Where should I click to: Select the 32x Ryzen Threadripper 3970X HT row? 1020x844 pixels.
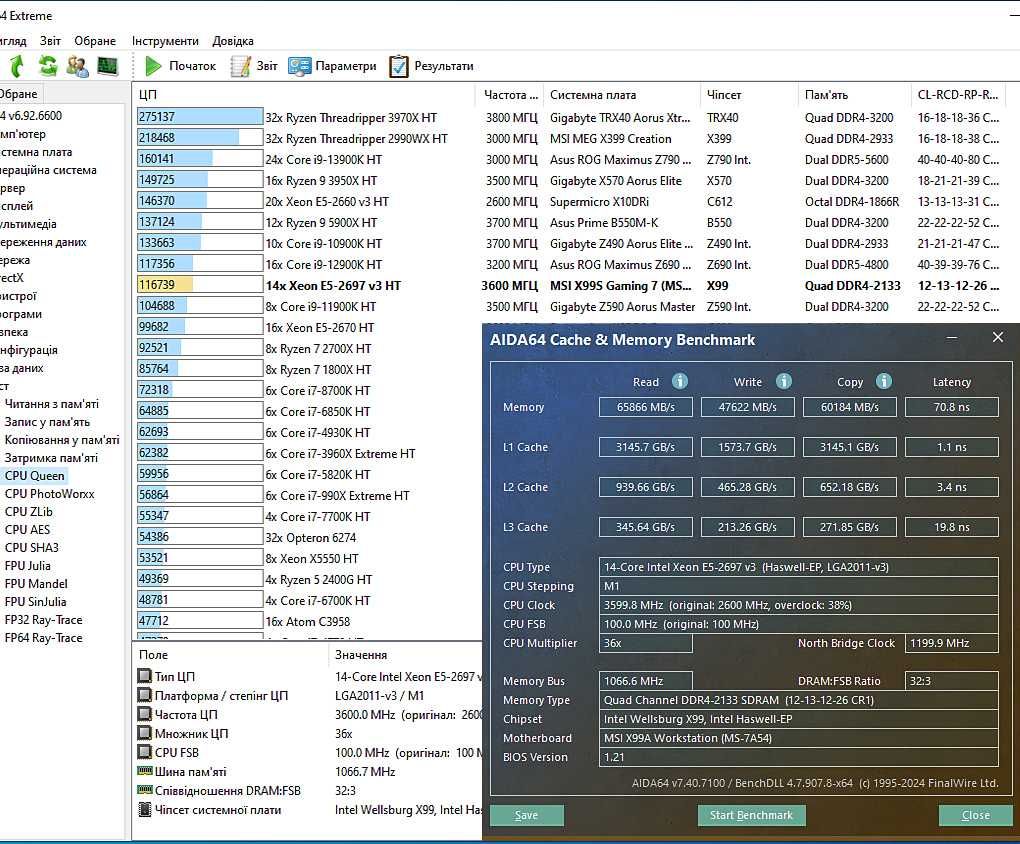click(351, 117)
